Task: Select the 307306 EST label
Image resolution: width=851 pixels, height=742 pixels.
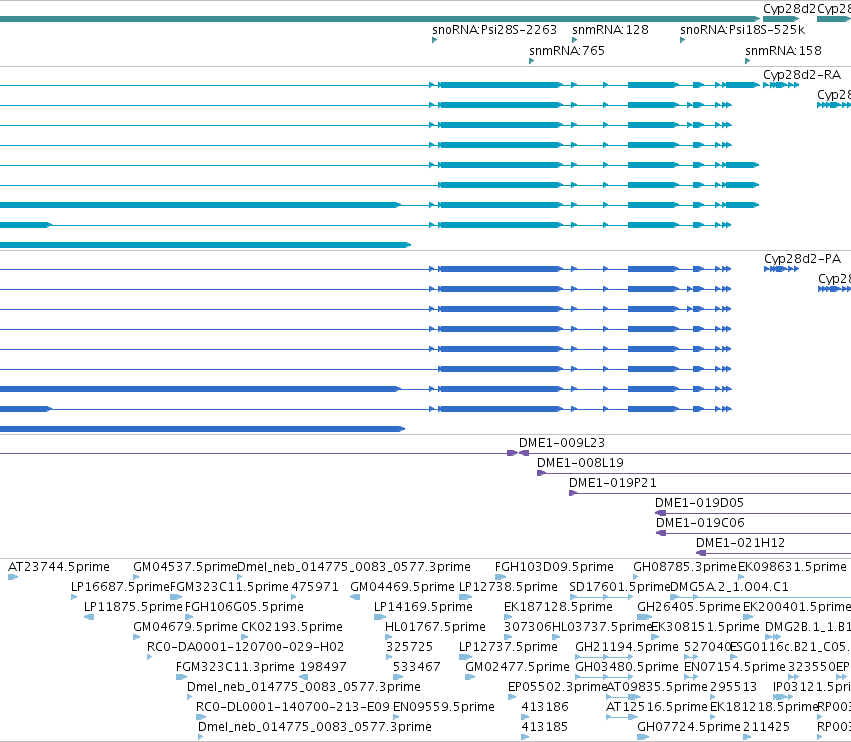Action: click(528, 627)
